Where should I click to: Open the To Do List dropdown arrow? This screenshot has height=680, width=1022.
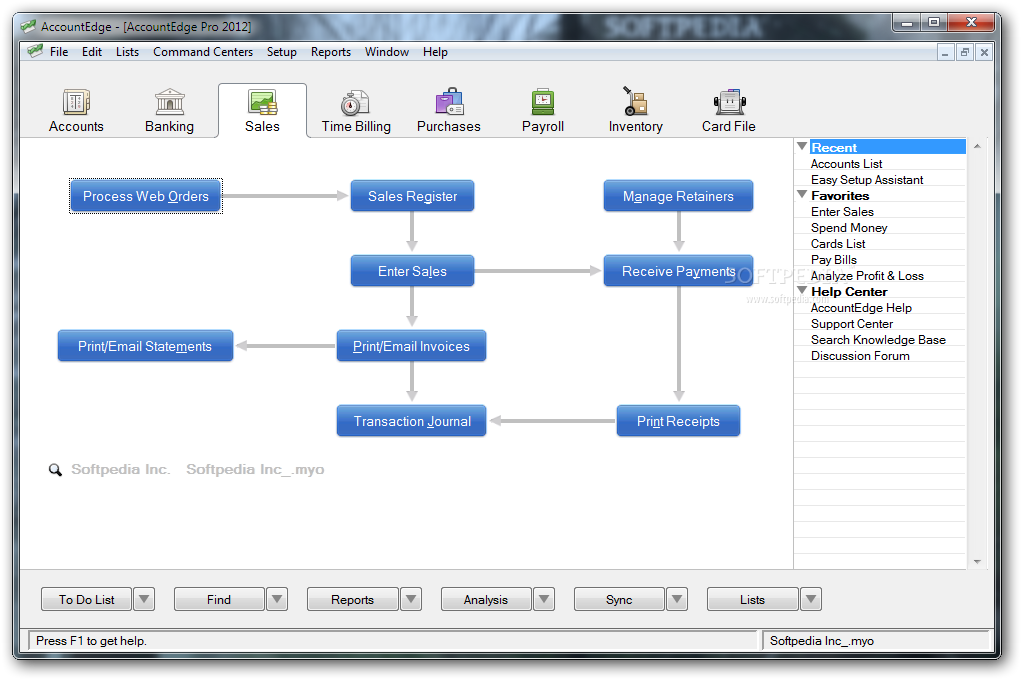pos(144,599)
